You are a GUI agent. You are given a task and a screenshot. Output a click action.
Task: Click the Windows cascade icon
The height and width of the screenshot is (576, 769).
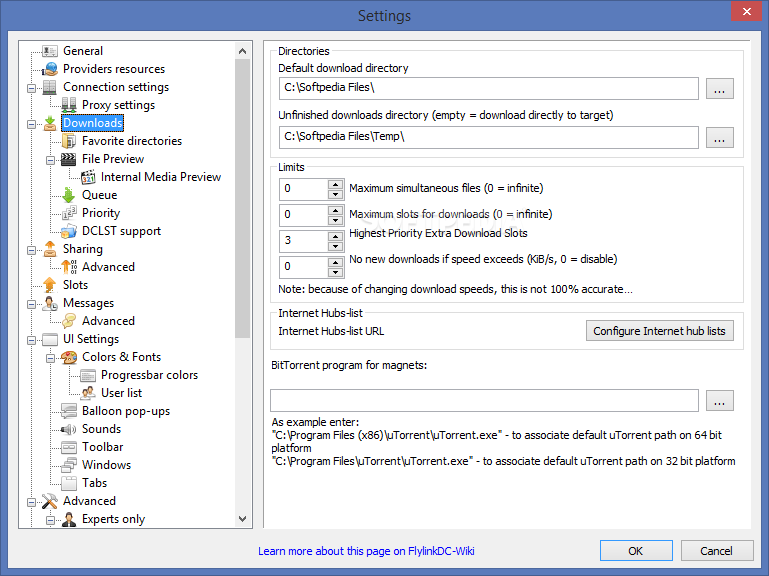(69, 465)
